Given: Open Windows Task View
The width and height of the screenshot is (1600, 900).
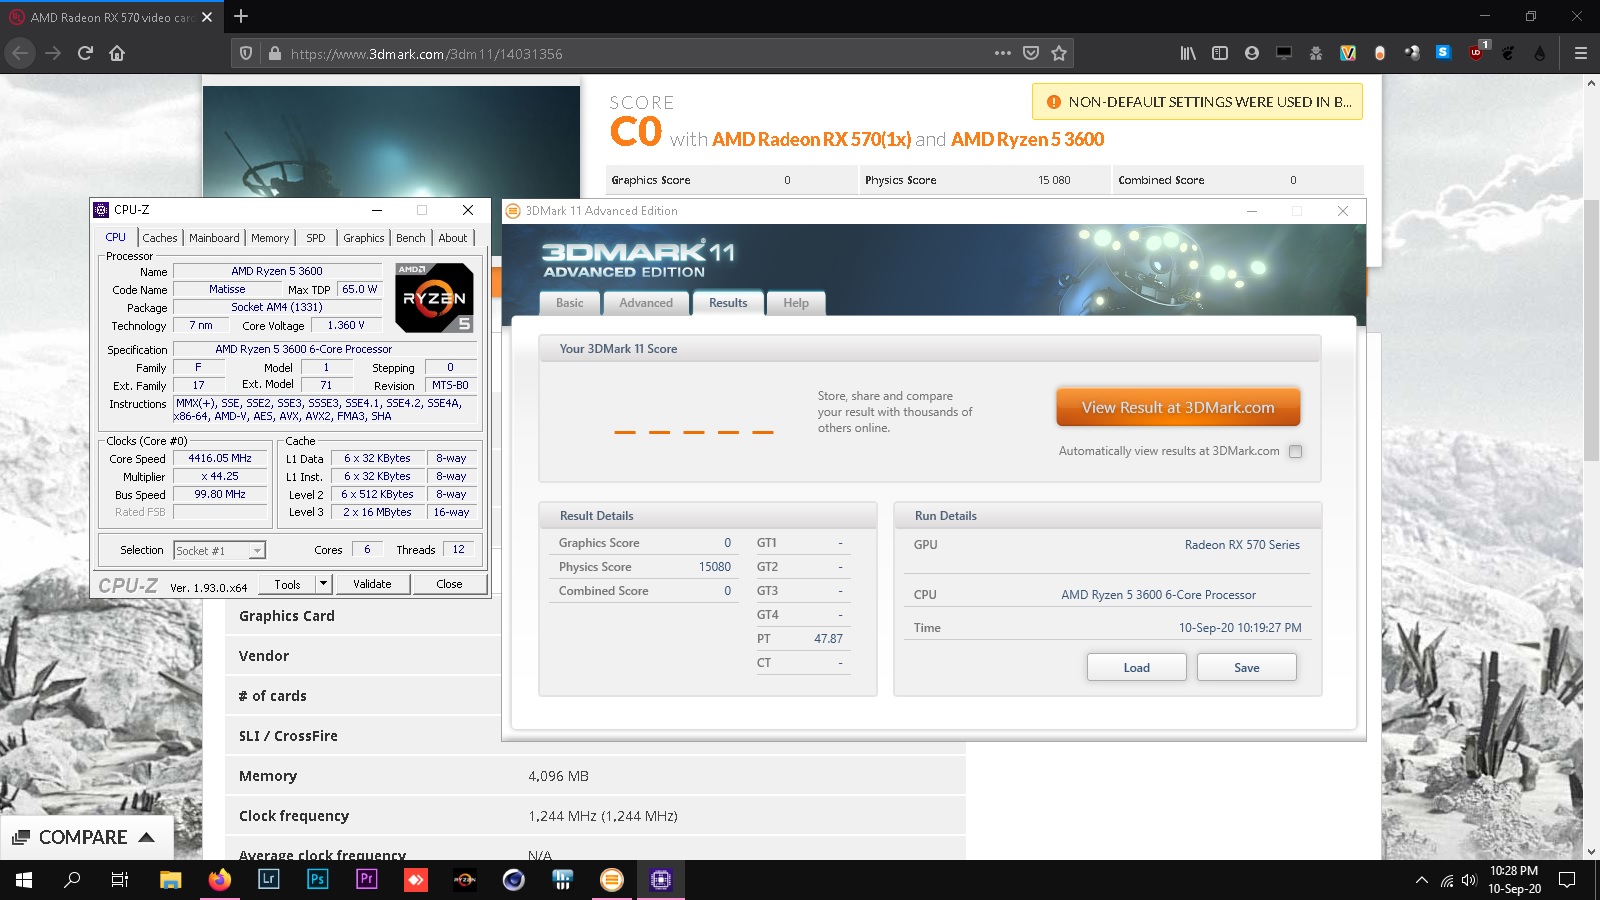Looking at the screenshot, I should 120,880.
